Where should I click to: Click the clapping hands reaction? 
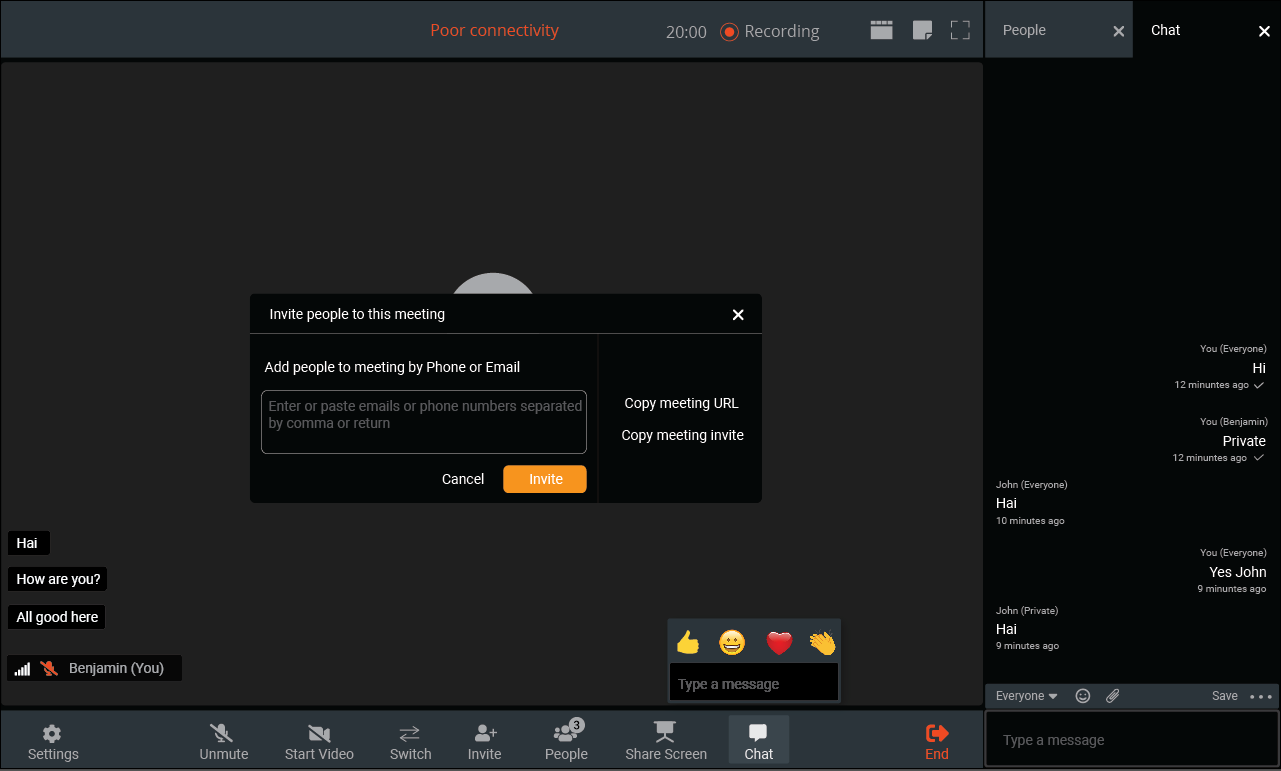pyautogui.click(x=822, y=642)
